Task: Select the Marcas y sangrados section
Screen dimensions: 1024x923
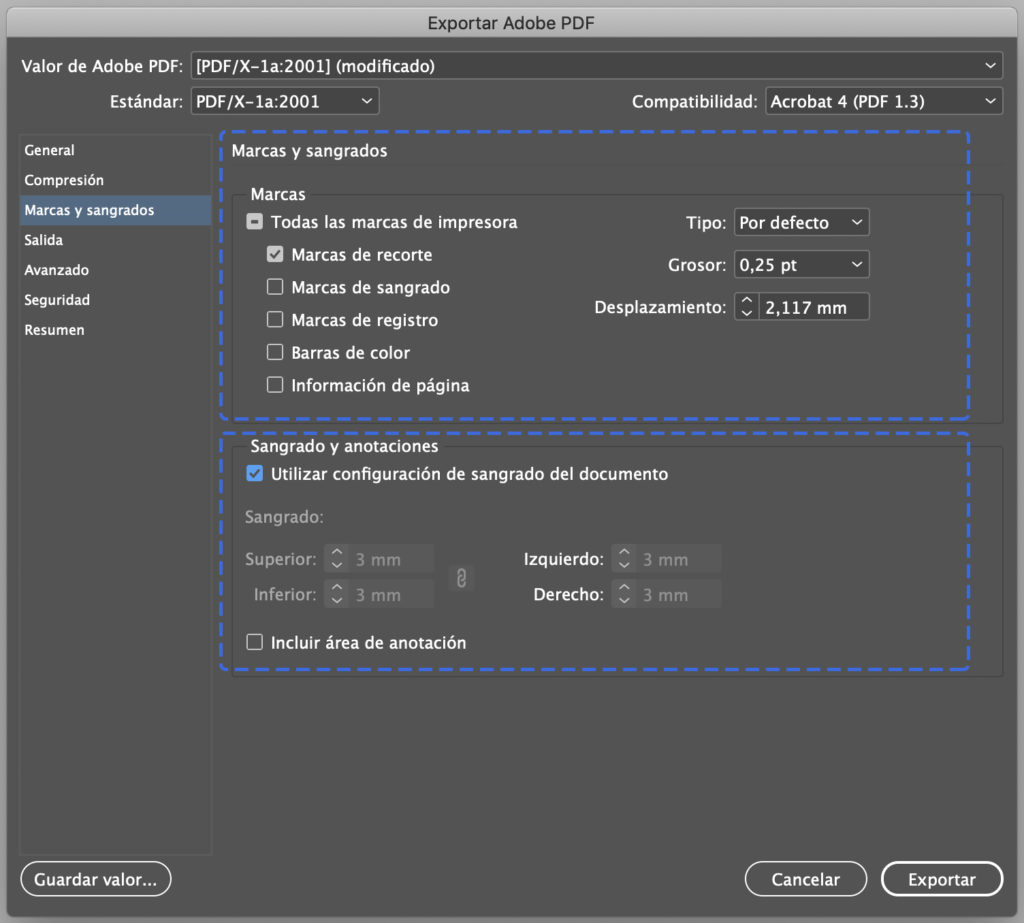Action: point(115,210)
